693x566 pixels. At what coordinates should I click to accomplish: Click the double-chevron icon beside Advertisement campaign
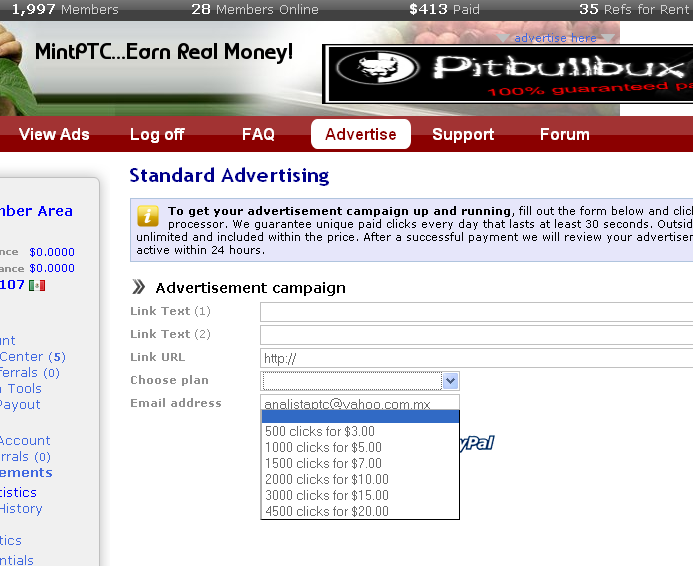pos(138,287)
